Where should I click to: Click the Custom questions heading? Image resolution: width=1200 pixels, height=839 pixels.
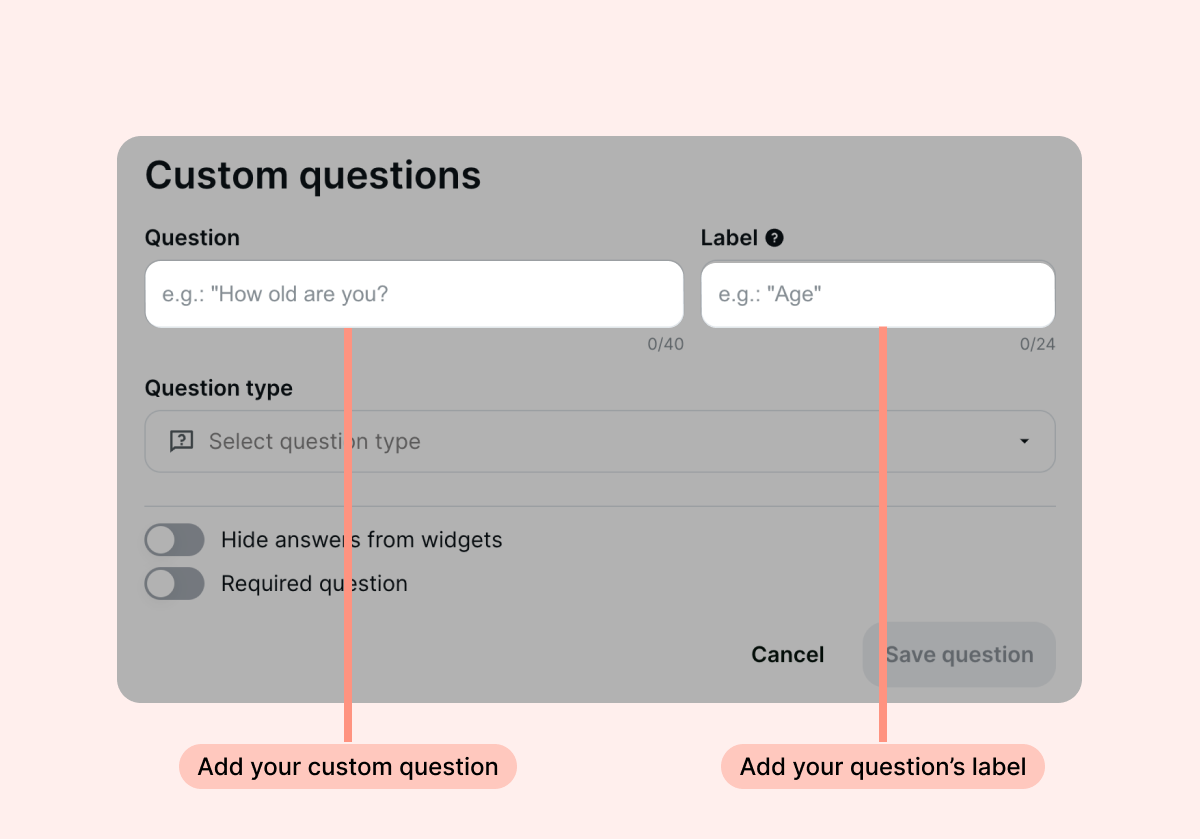tap(313, 175)
